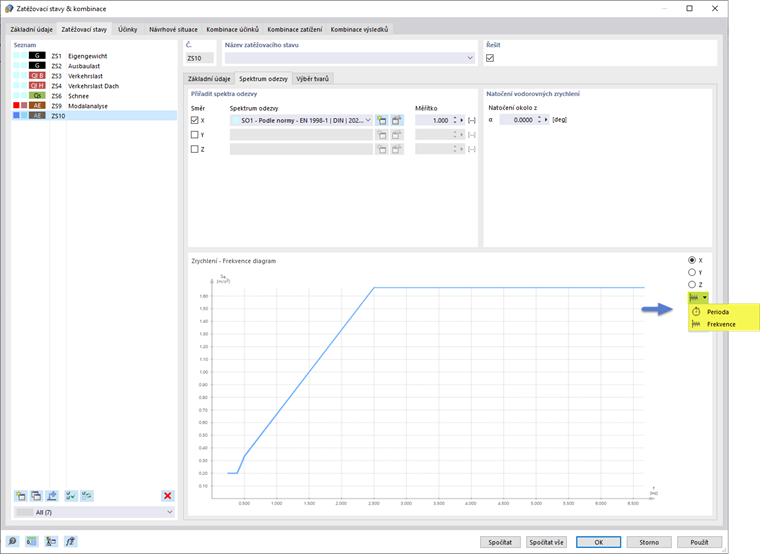Select Perioda from the popup menu
This screenshot has width=760, height=554.
pyautogui.click(x=724, y=312)
